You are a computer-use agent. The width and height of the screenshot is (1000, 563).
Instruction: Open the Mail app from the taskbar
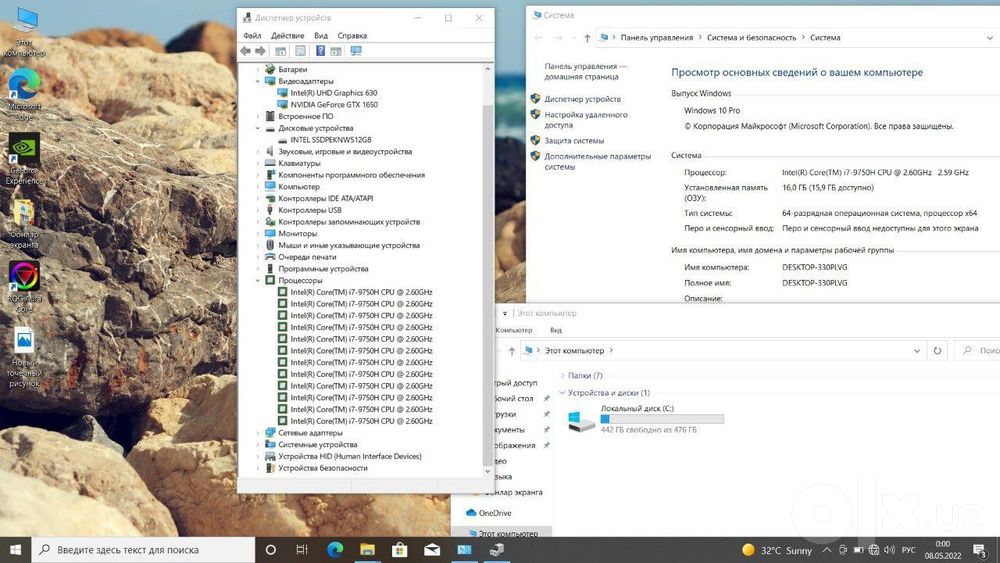432,550
